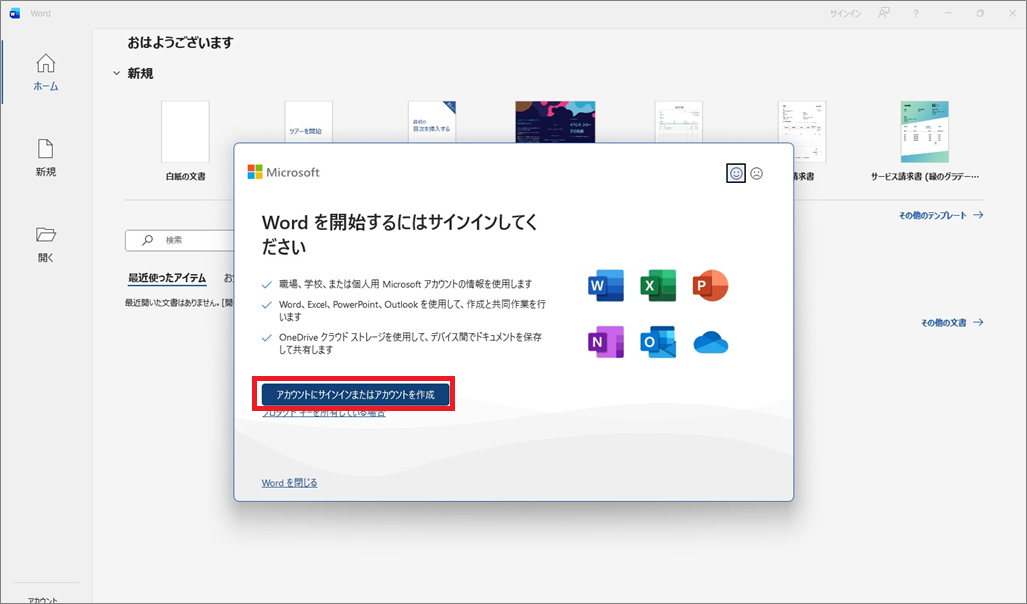The width and height of the screenshot is (1027, 604).
Task: Click the Outlook app icon
Action: (x=658, y=342)
